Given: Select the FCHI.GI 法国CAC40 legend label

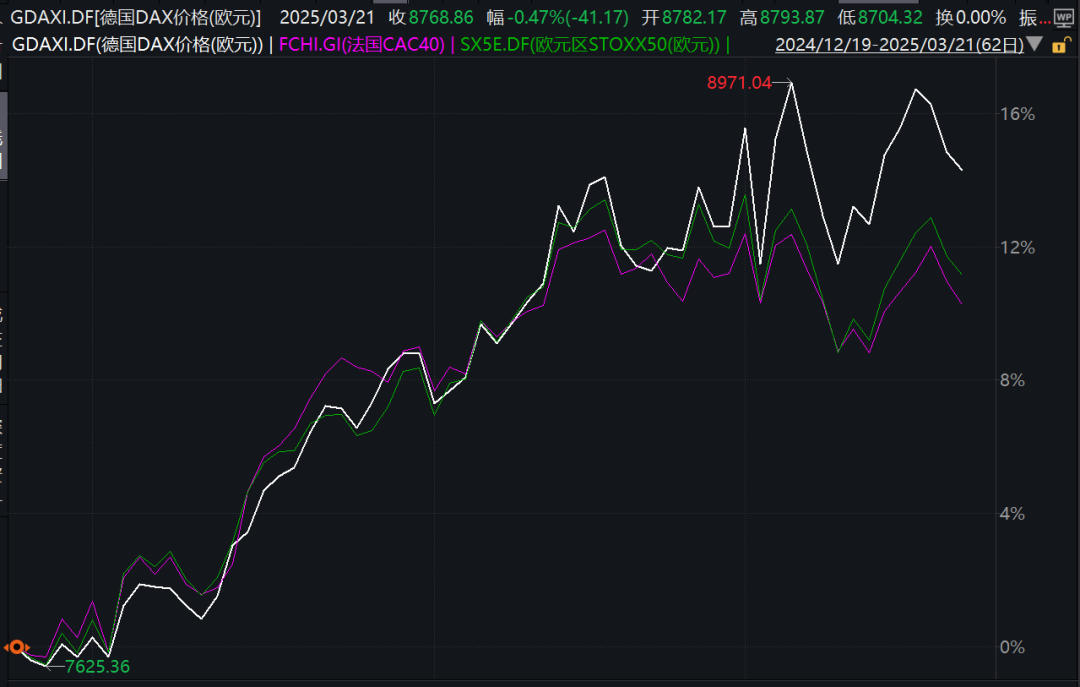Looking at the screenshot, I should (363, 45).
